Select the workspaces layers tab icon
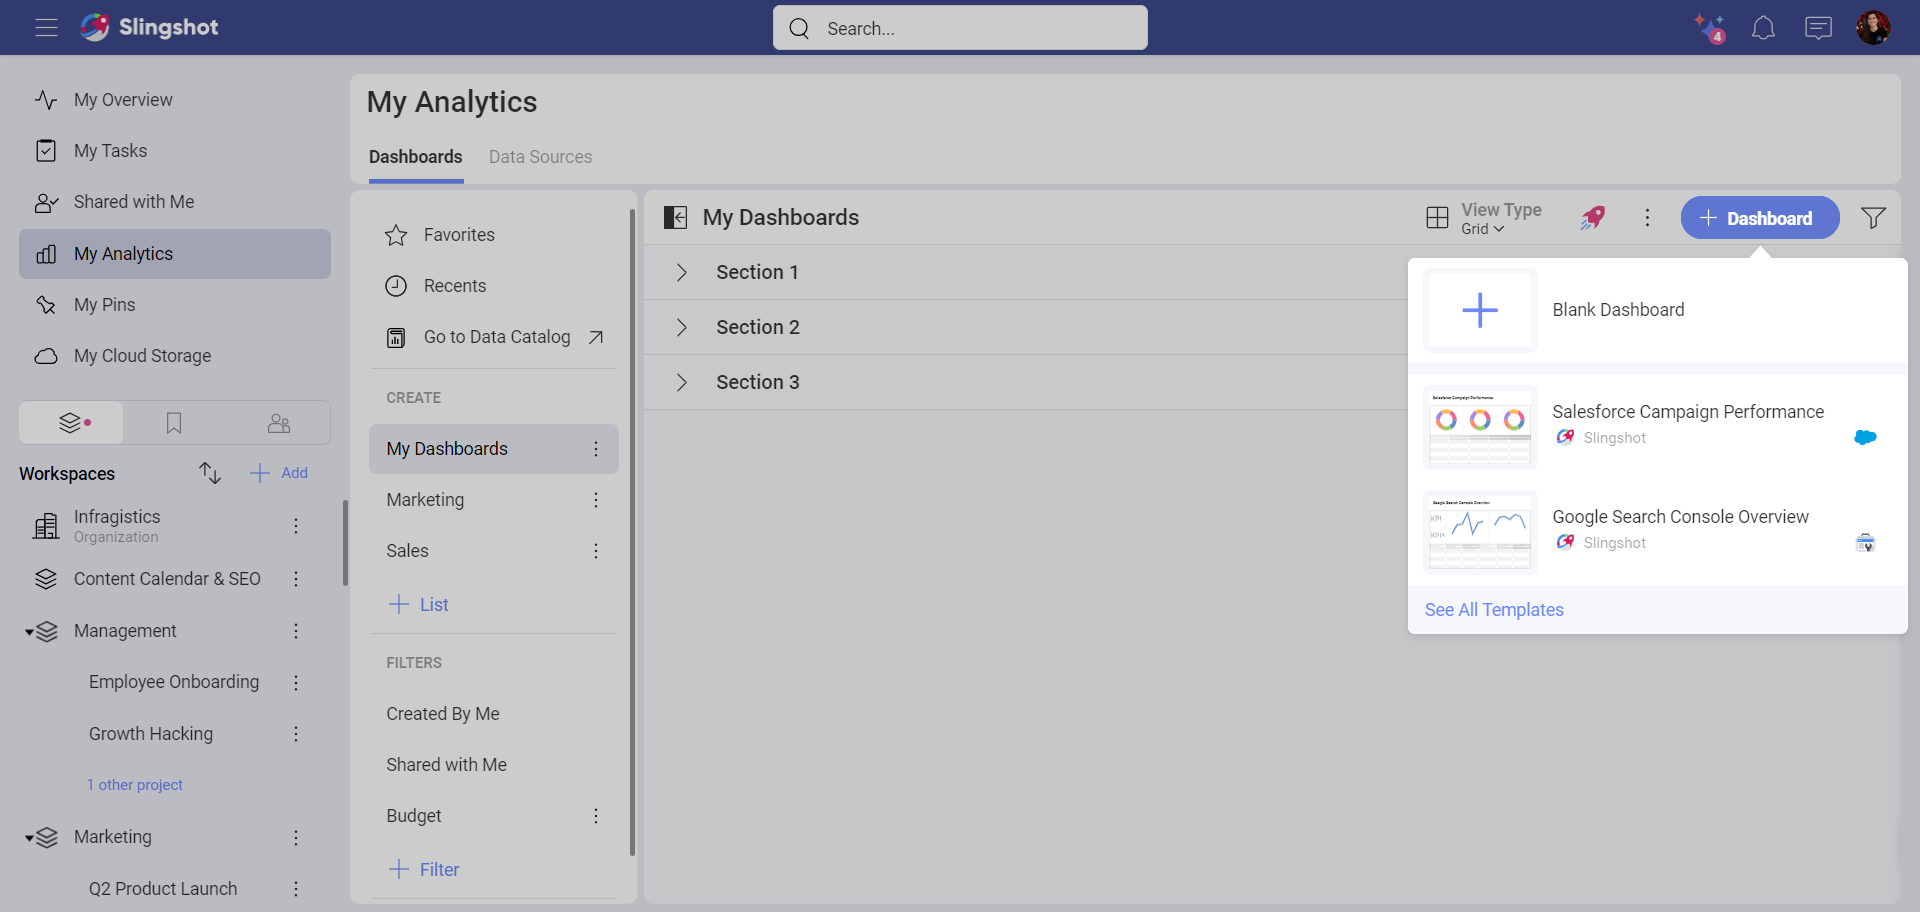This screenshot has width=1920, height=912. [x=72, y=423]
